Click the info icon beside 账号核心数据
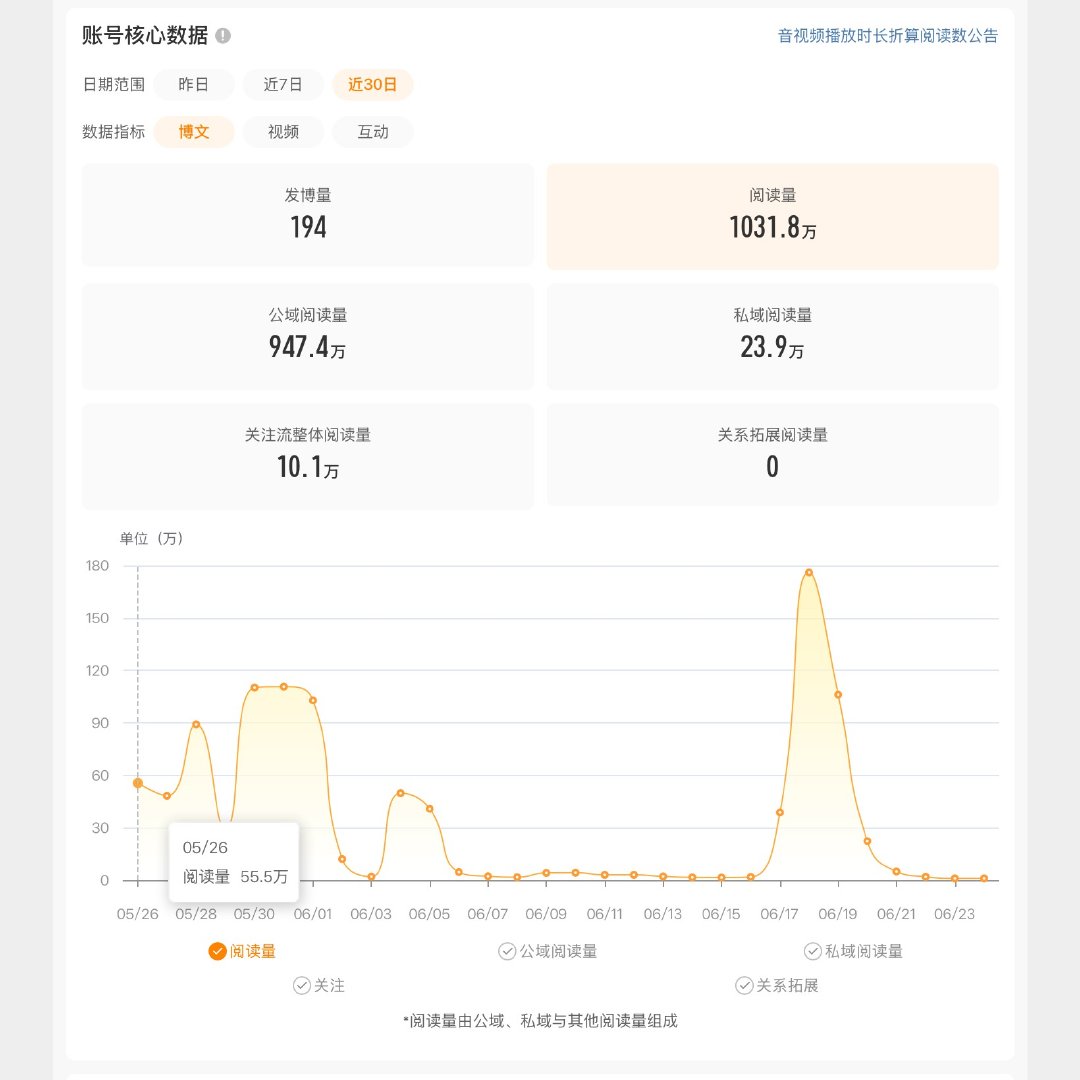 222,36
